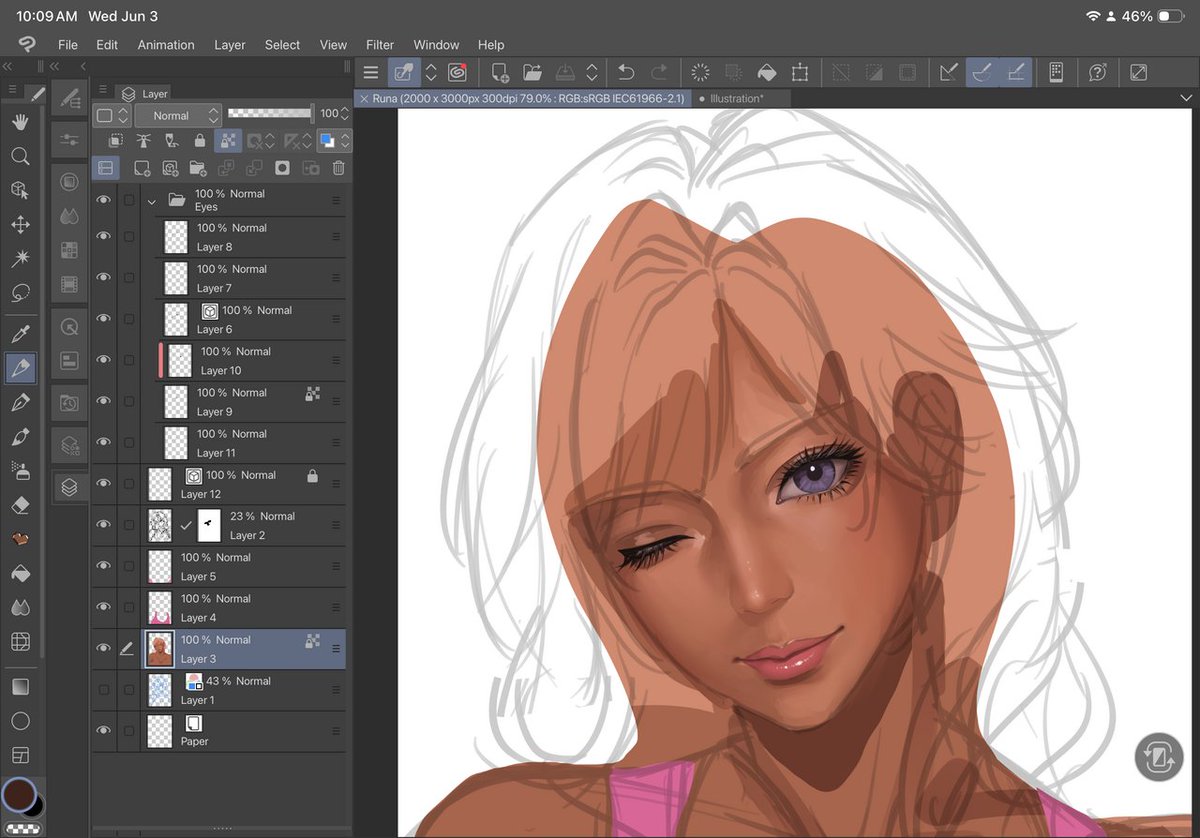The height and width of the screenshot is (838, 1200).
Task: Click the Fill paint bucket in command bar
Action: (766, 72)
